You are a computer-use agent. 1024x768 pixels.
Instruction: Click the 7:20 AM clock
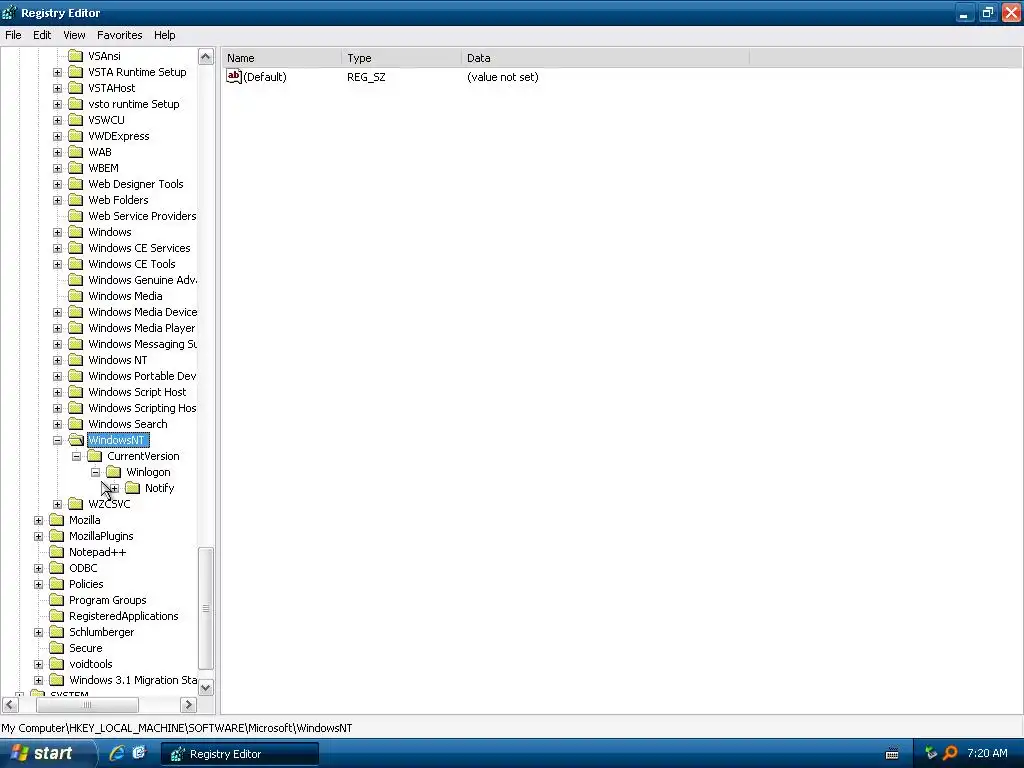click(987, 753)
